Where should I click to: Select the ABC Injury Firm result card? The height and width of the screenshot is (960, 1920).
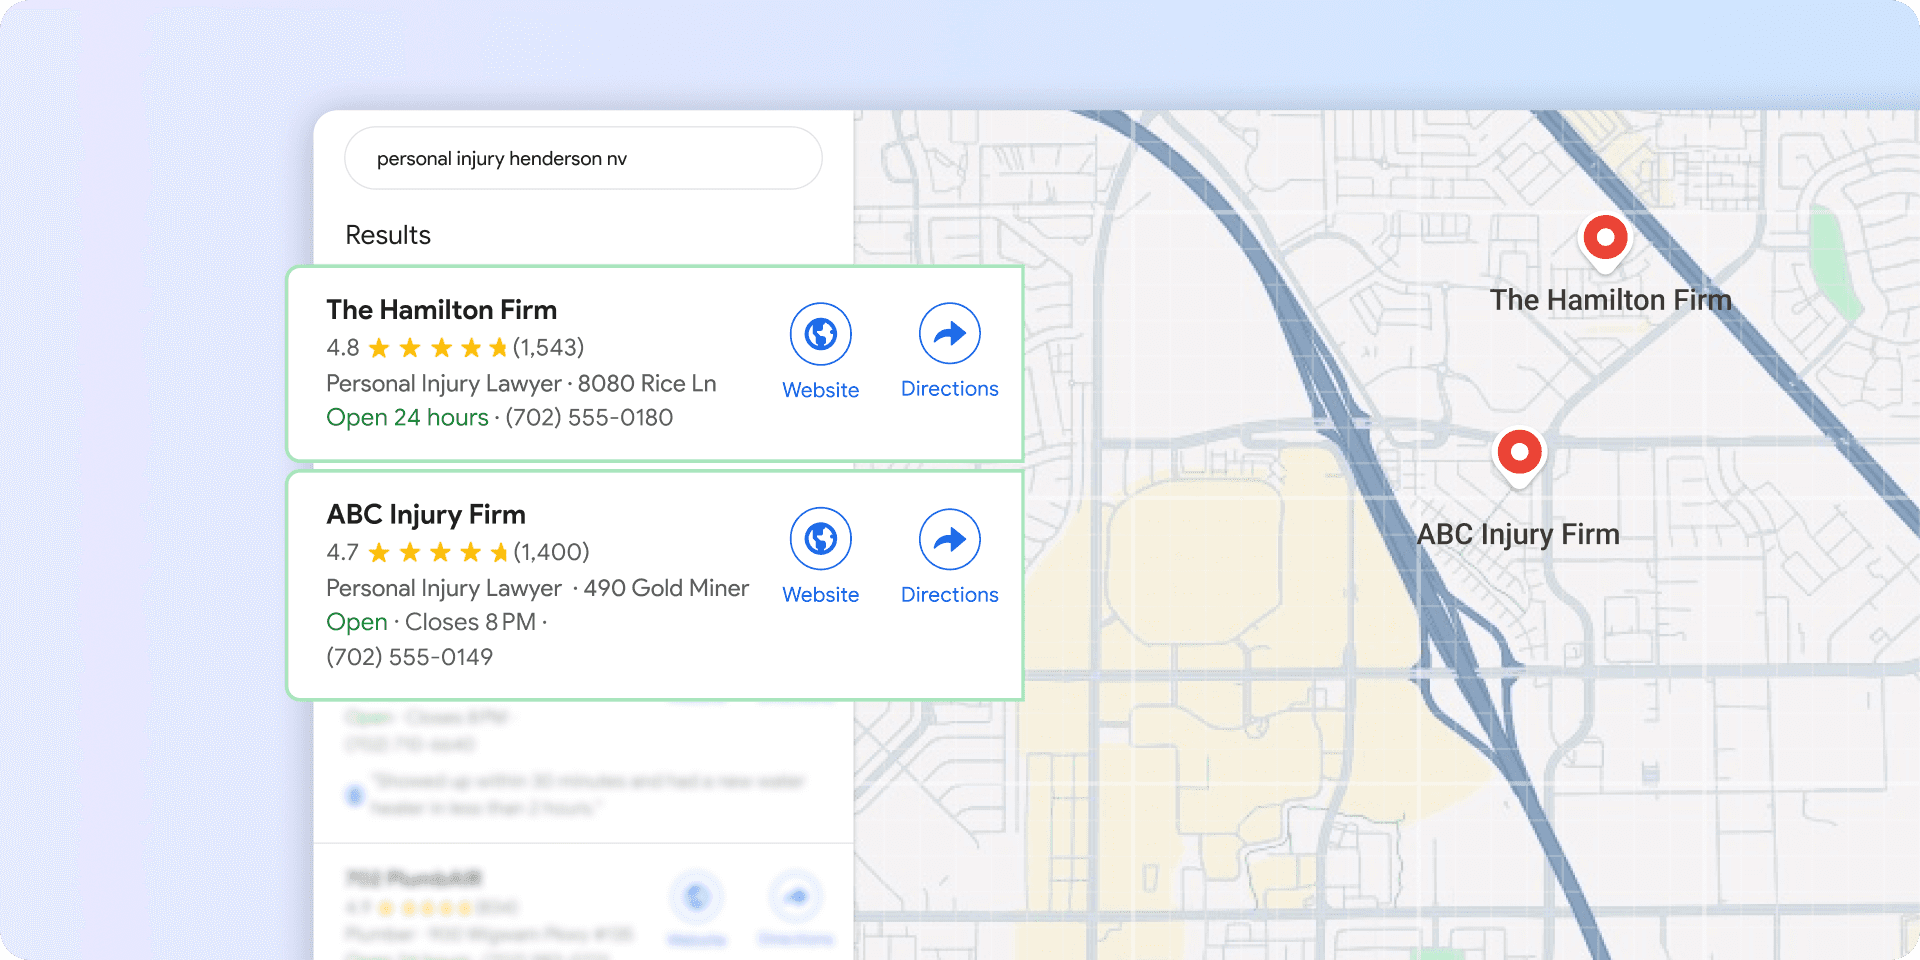point(655,584)
